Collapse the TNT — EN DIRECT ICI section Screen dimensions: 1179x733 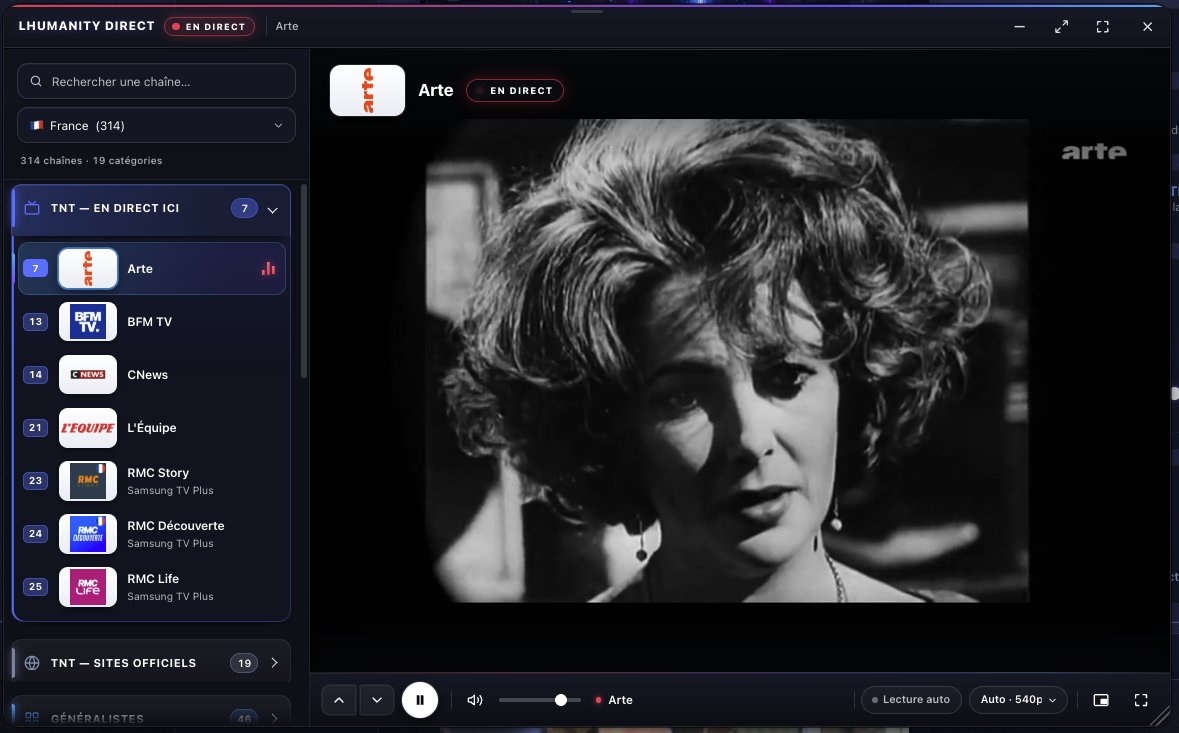click(x=273, y=210)
